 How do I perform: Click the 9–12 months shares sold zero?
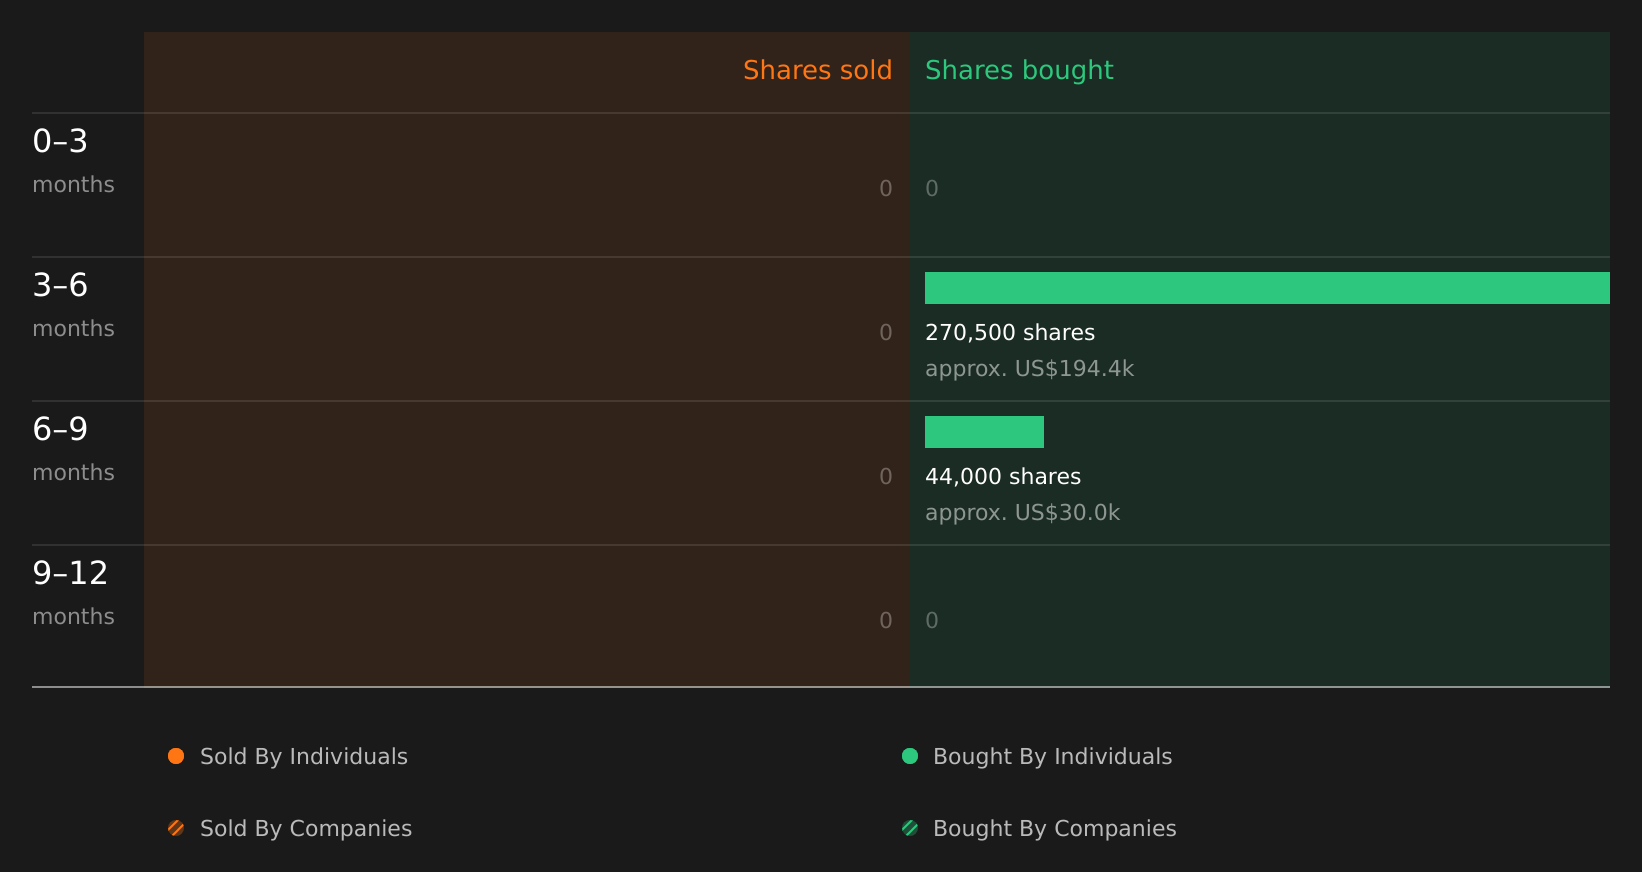(x=886, y=621)
